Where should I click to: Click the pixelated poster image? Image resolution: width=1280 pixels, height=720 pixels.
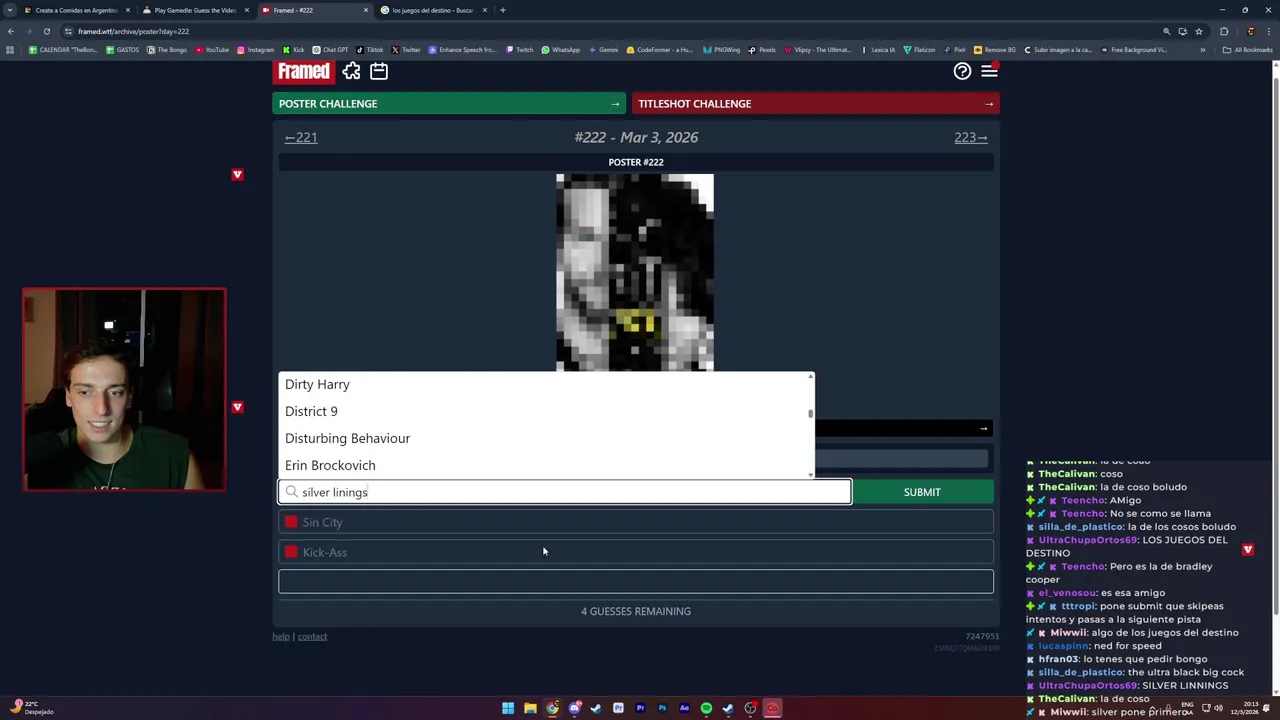(635, 272)
